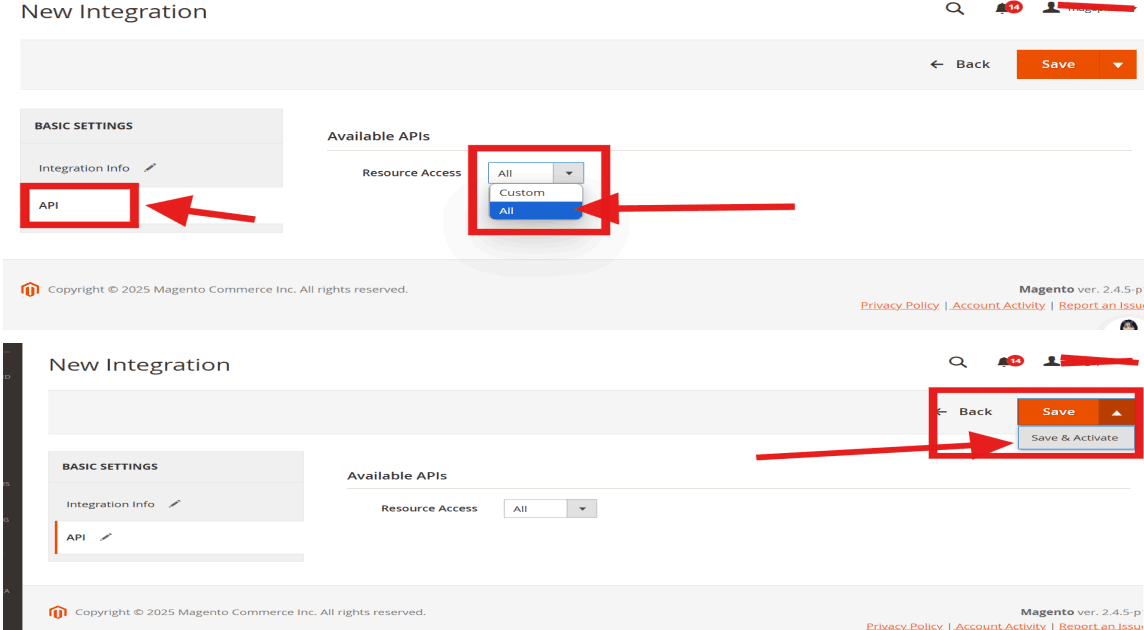Click the upper orange Save button
The image size is (1144, 630).
click(x=1058, y=64)
